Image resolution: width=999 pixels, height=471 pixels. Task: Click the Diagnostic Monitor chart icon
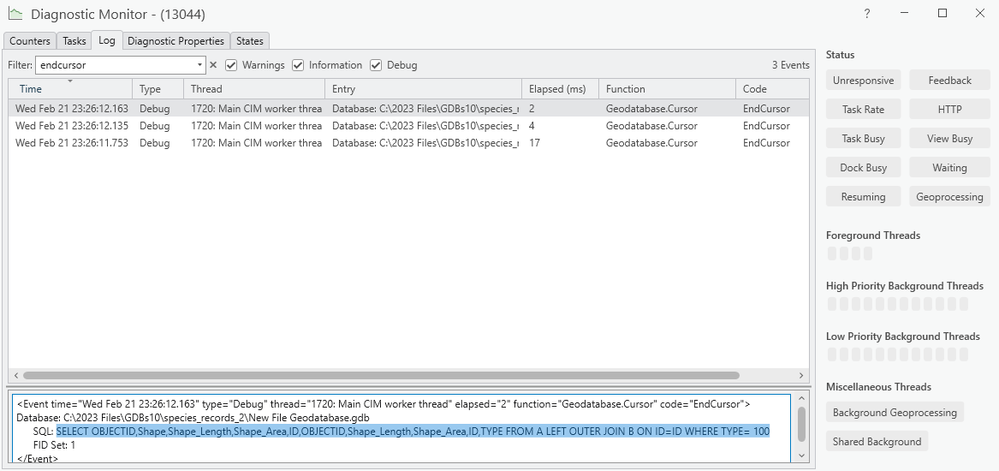tap(15, 13)
